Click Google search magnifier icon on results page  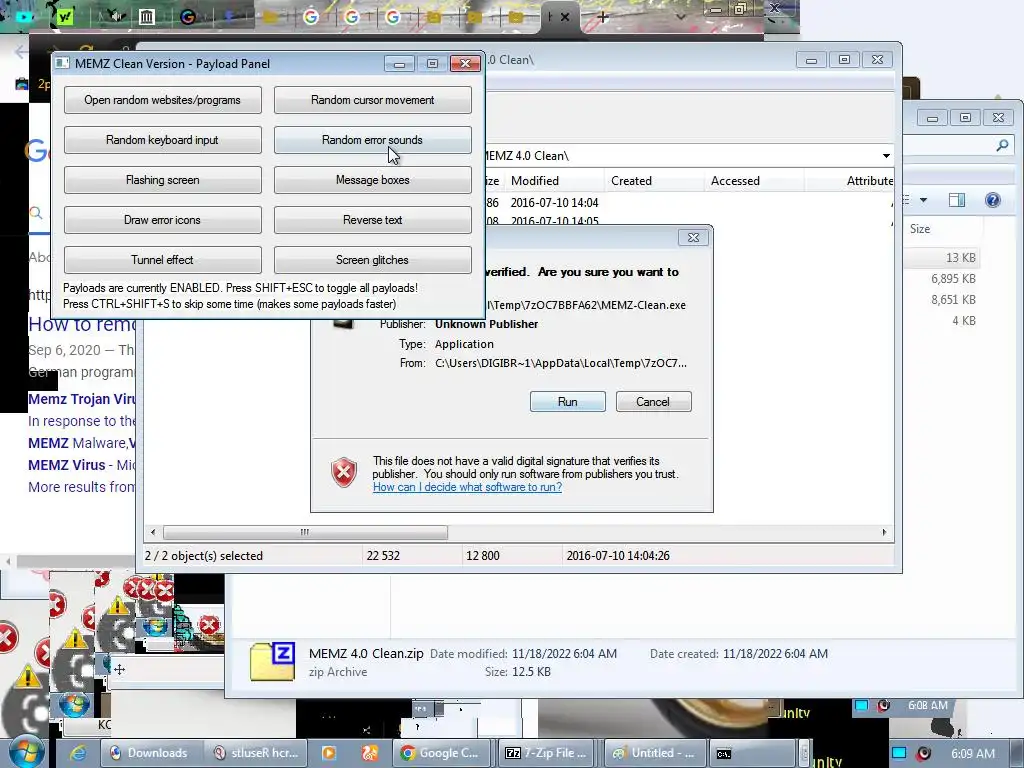36,212
